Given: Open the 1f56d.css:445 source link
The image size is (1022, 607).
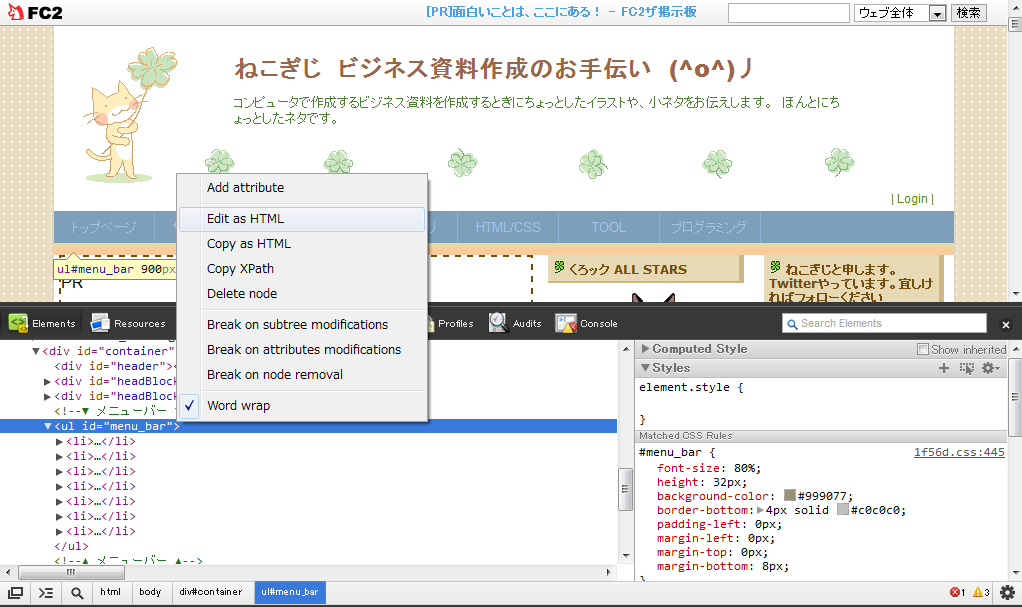Looking at the screenshot, I should (x=959, y=452).
